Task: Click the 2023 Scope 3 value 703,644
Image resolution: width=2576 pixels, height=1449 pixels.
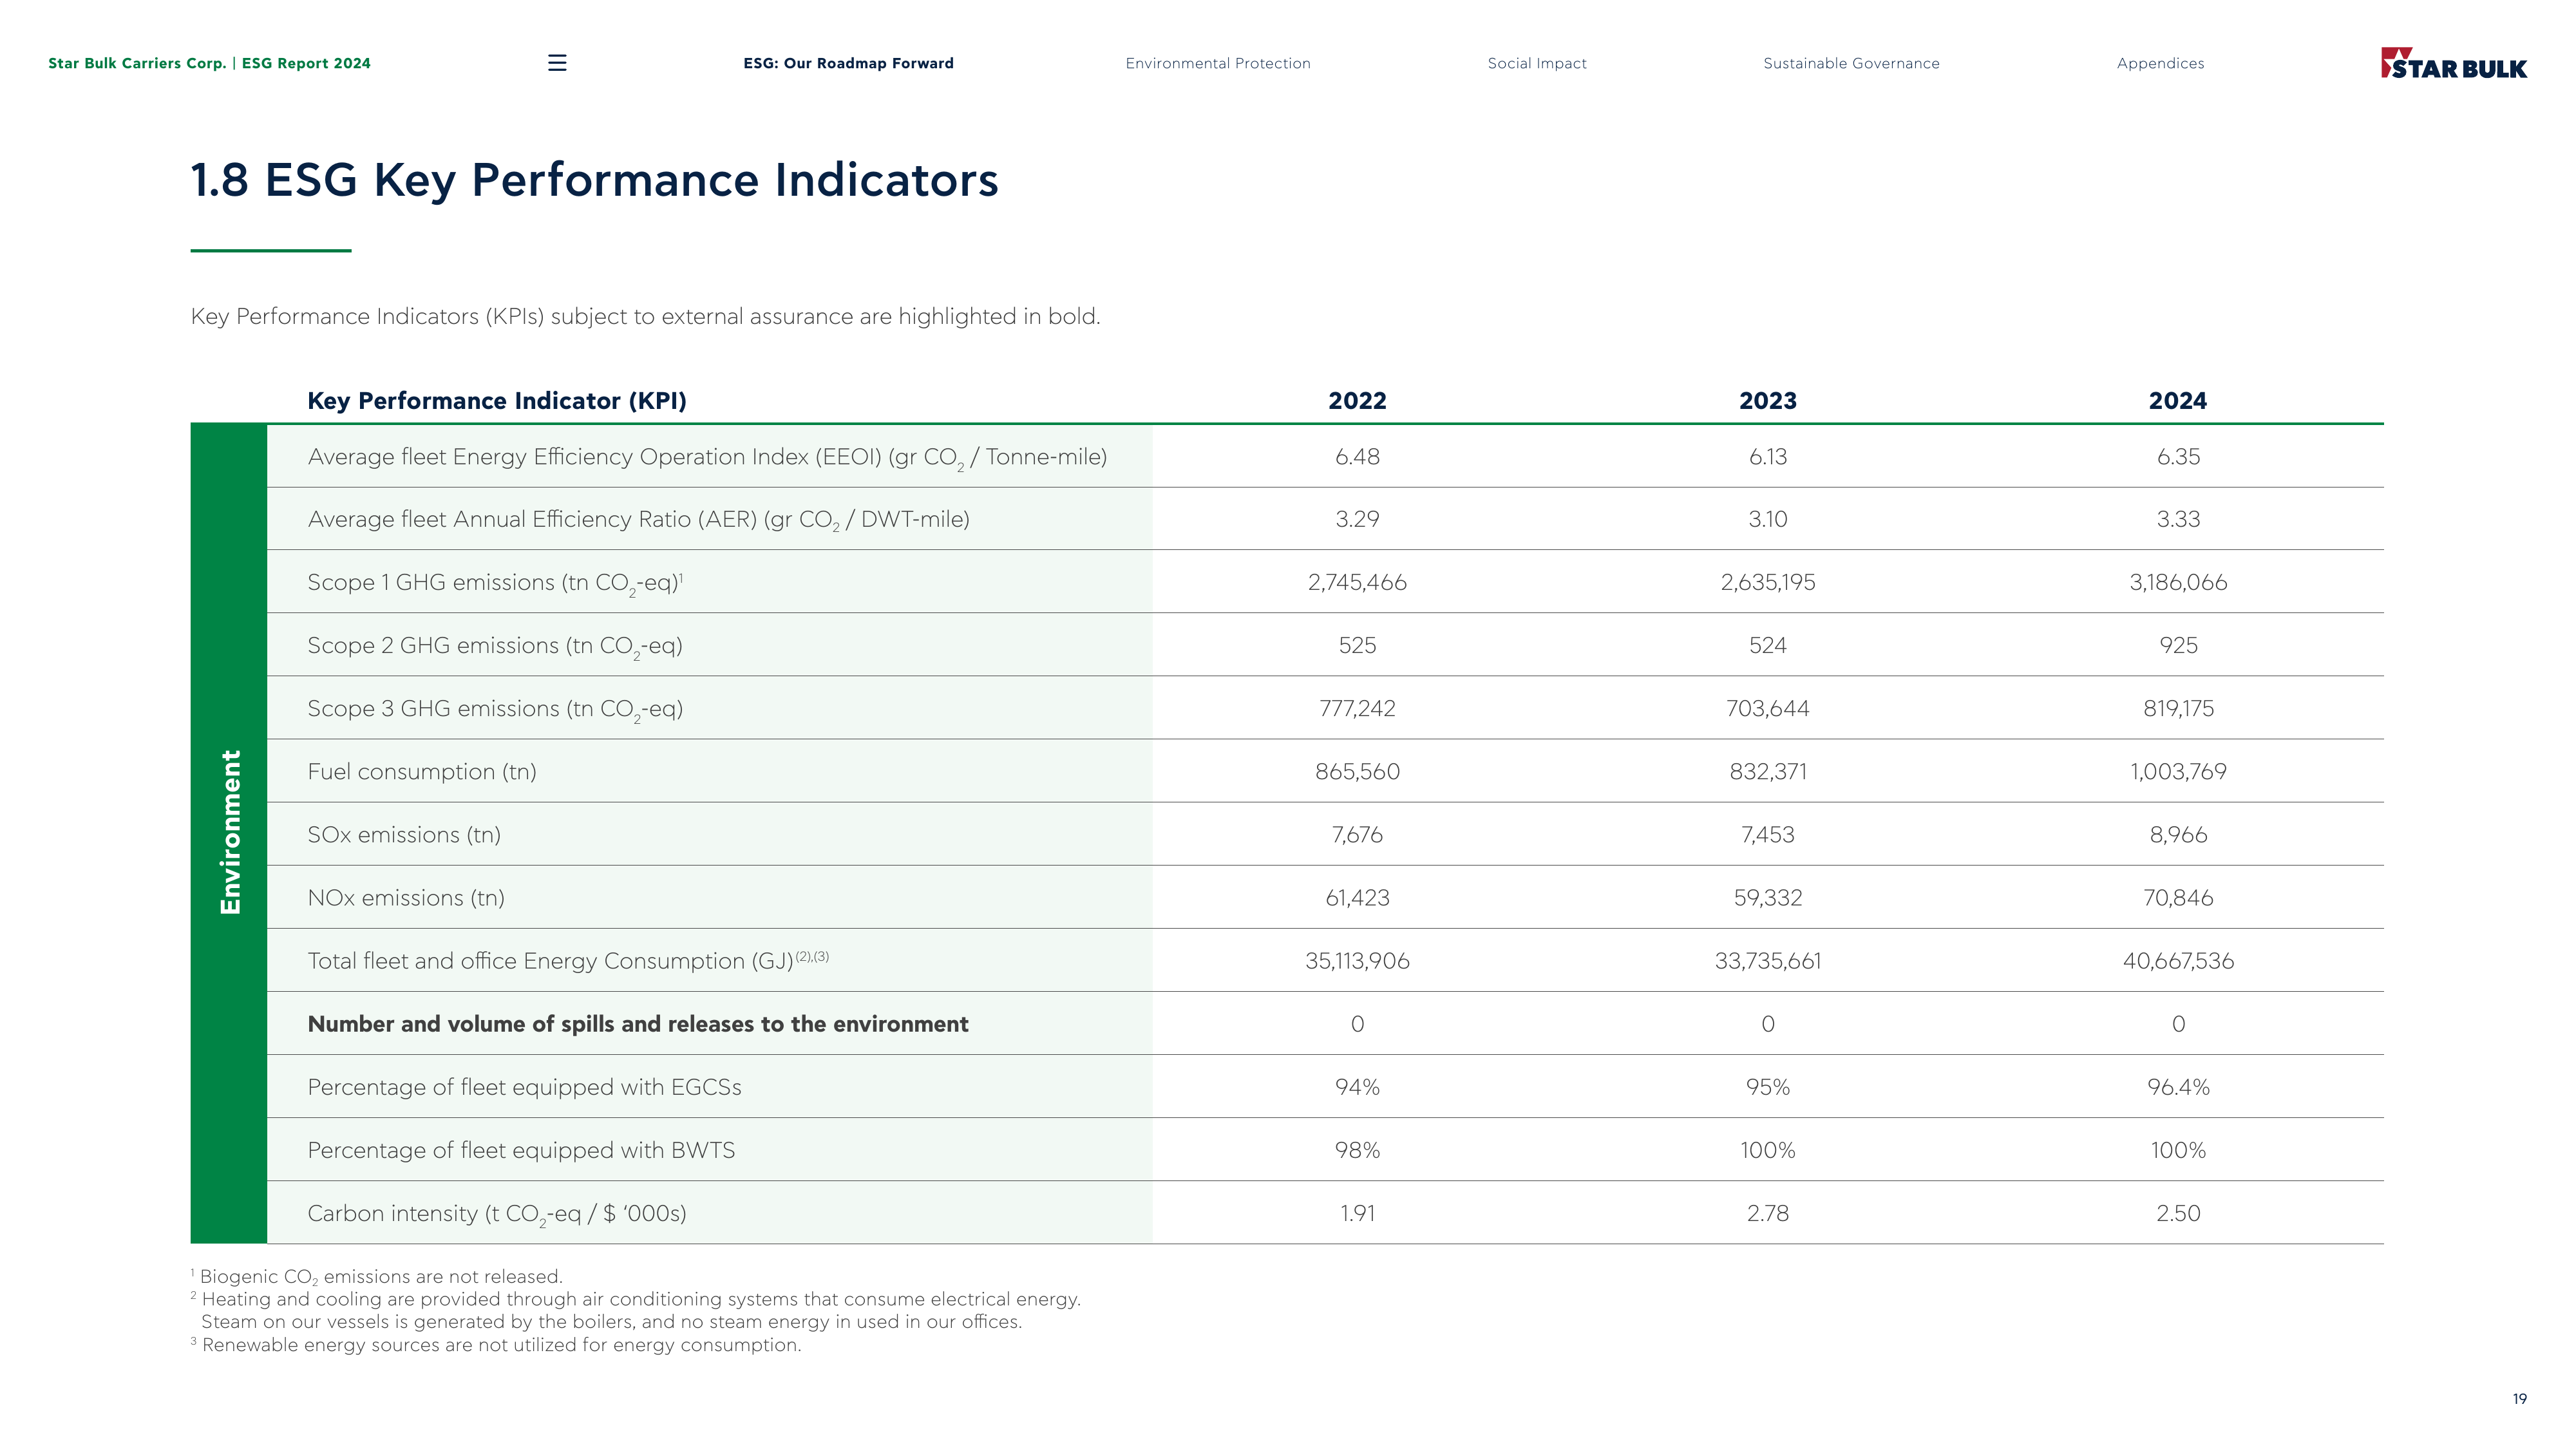Action: pyautogui.click(x=1767, y=709)
